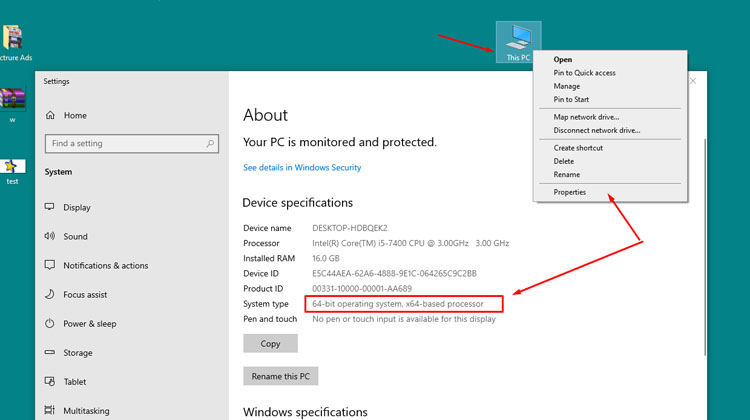The height and width of the screenshot is (420, 750).
Task: Open Notifications & actions icon
Action: 49,266
